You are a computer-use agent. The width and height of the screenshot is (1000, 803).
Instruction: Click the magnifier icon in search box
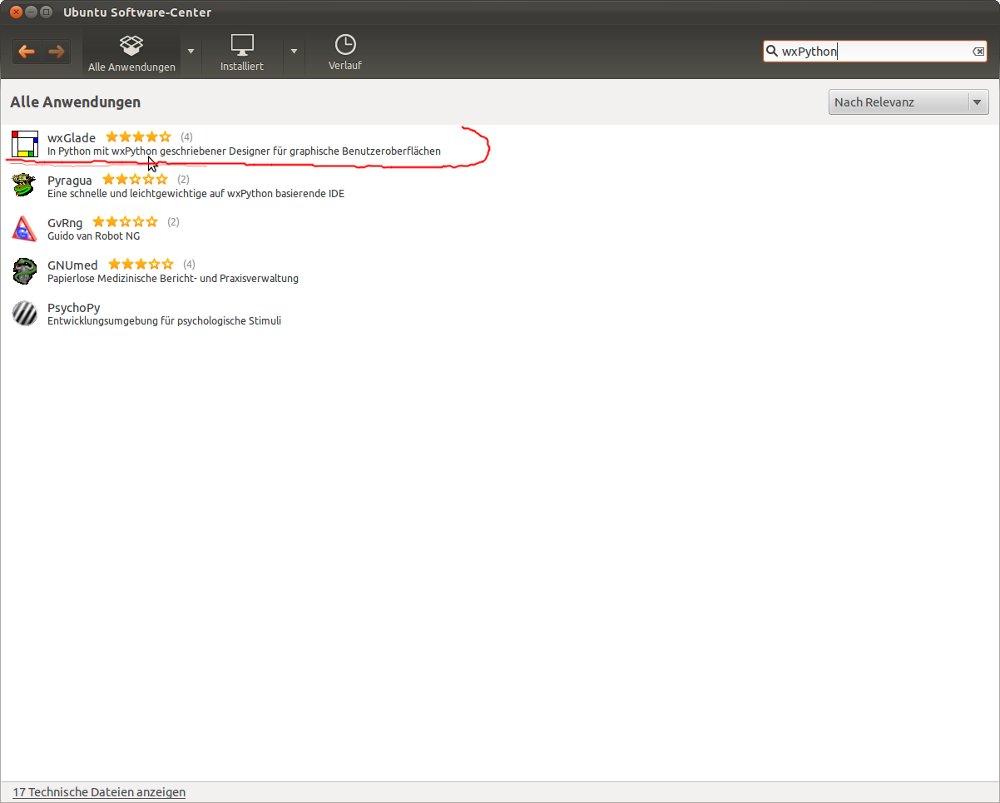(x=772, y=51)
